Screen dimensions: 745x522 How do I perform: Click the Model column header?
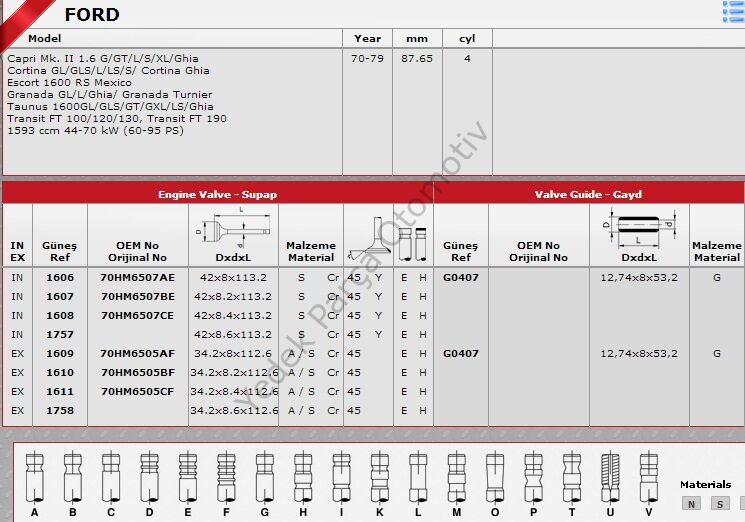coord(44,38)
